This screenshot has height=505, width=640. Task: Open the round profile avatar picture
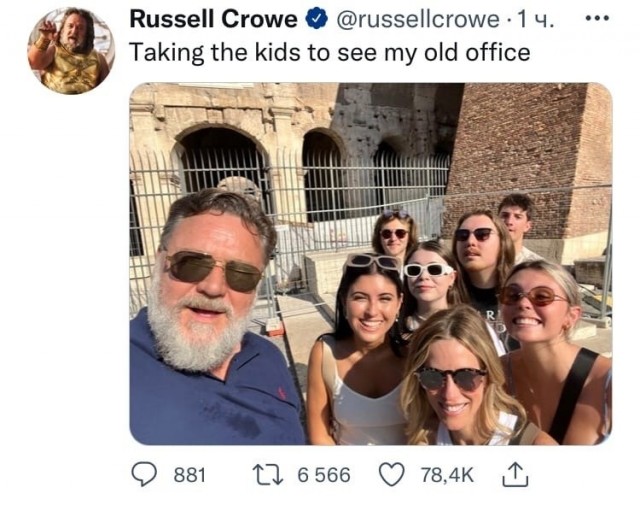(x=70, y=51)
